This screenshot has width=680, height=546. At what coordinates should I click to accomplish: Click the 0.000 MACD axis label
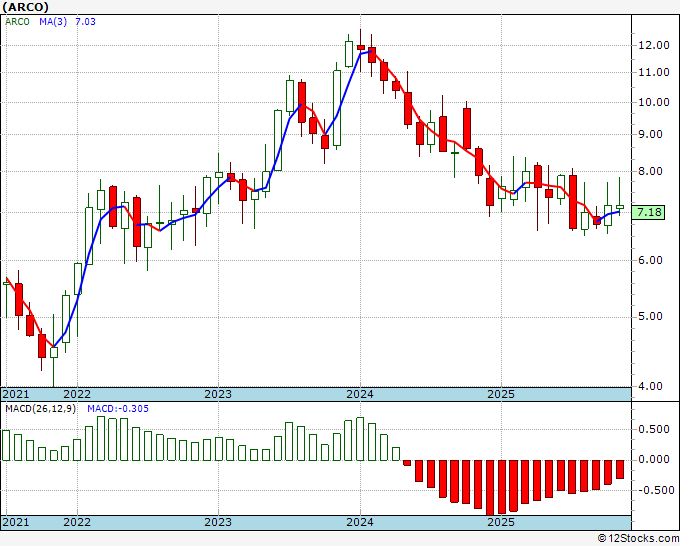654,459
